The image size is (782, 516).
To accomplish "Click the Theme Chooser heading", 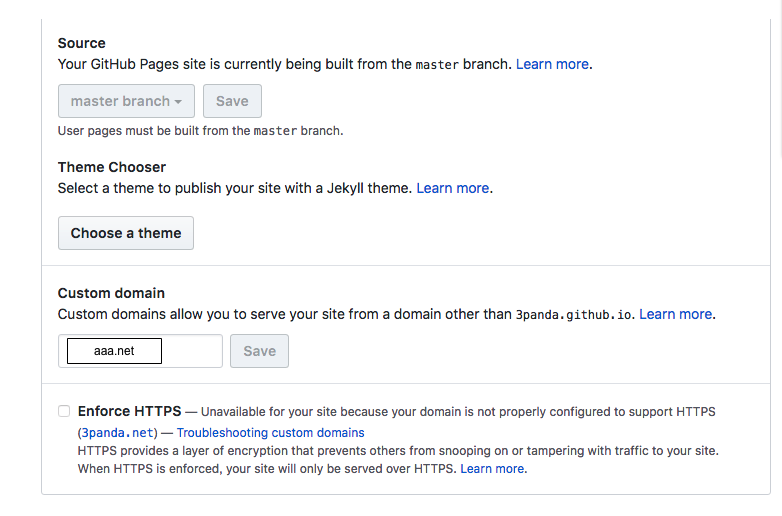I will coord(112,167).
